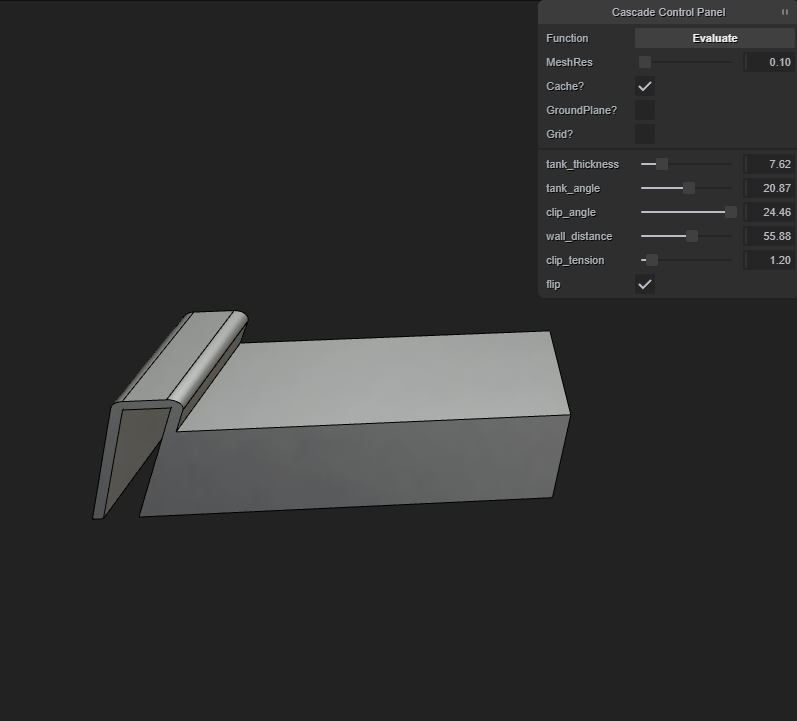Click the Function label
This screenshot has height=721, width=797.
point(567,38)
